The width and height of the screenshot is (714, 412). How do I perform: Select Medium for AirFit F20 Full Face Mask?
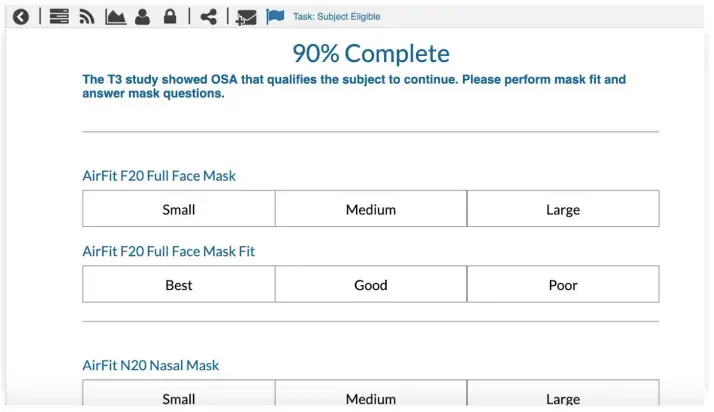371,209
